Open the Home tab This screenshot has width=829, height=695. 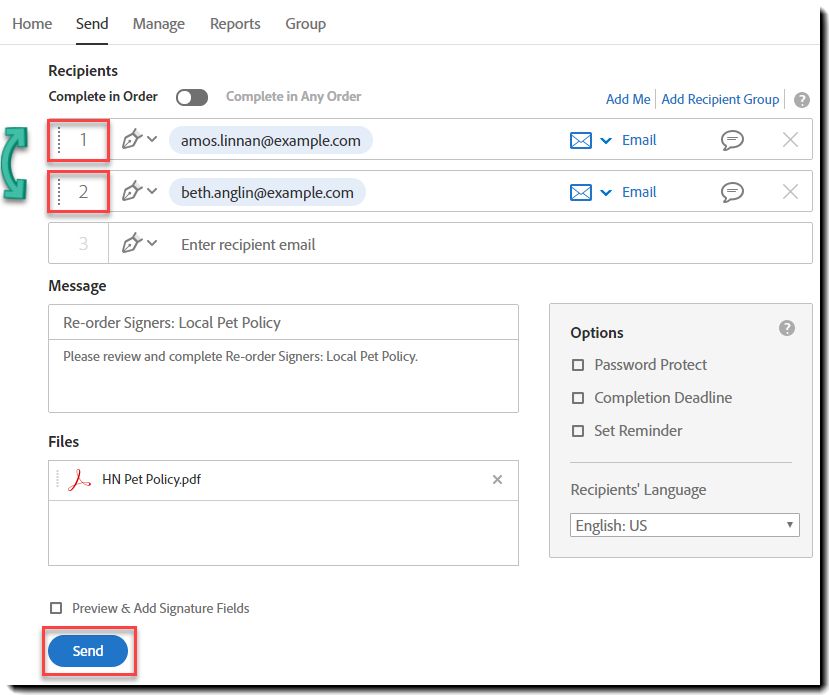click(x=32, y=24)
